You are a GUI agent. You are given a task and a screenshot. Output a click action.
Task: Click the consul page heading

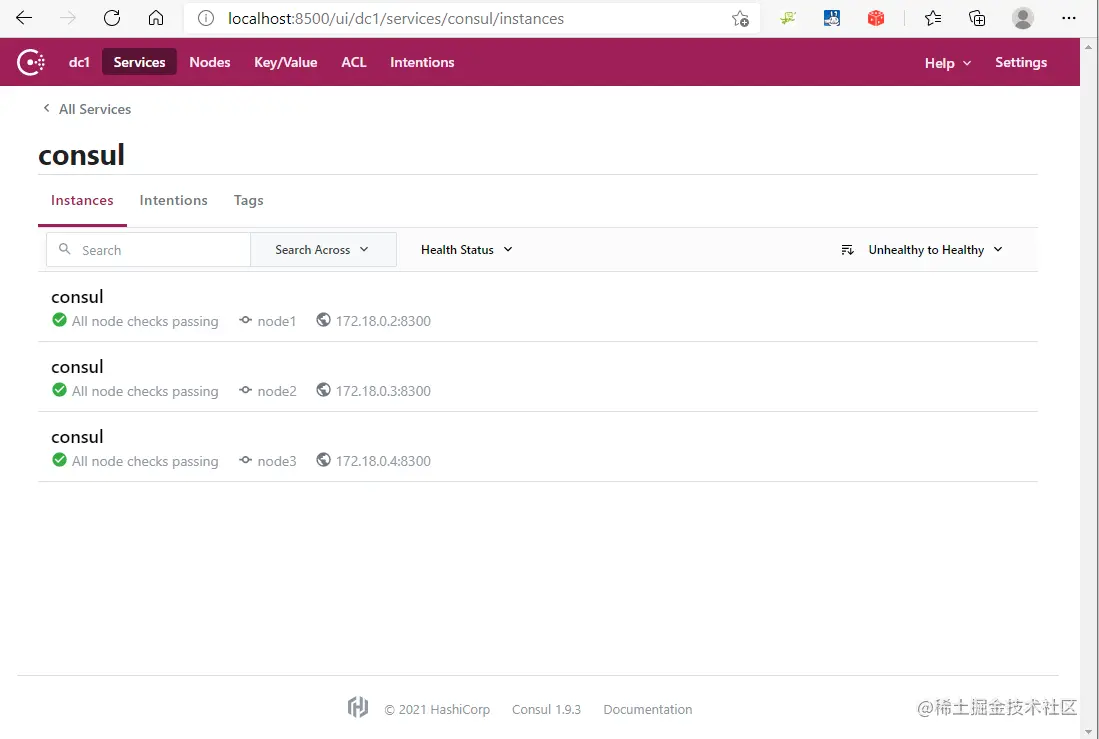coord(81,155)
